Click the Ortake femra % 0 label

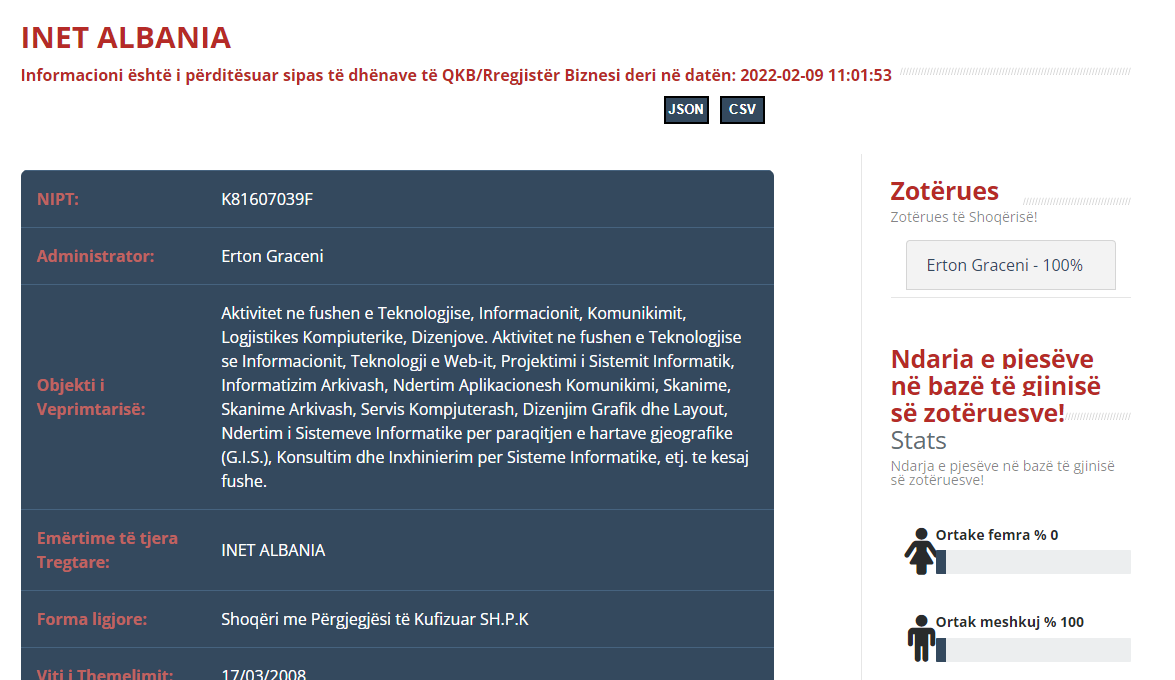click(997, 535)
